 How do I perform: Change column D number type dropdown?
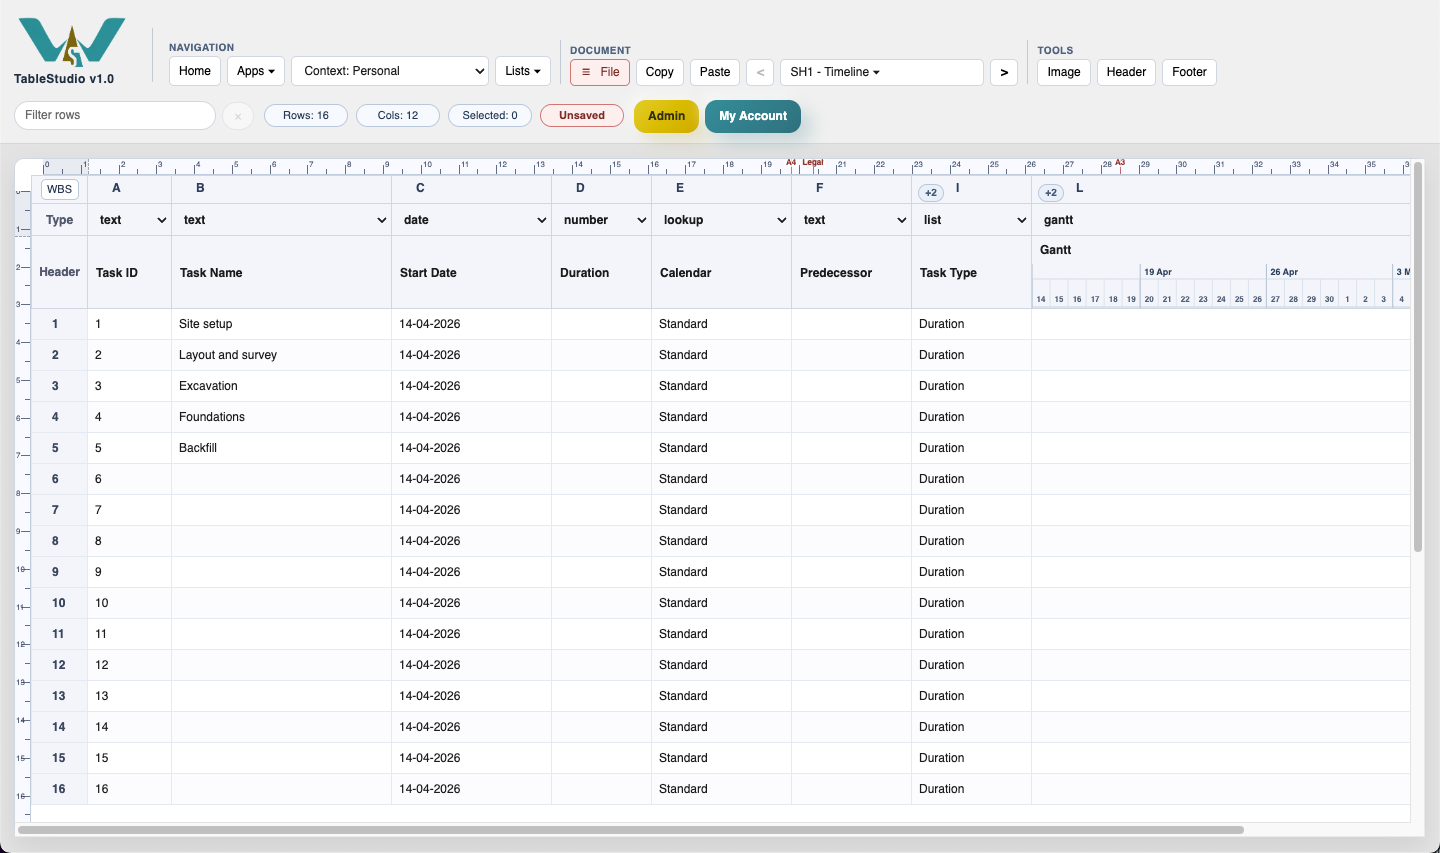pyautogui.click(x=604, y=220)
